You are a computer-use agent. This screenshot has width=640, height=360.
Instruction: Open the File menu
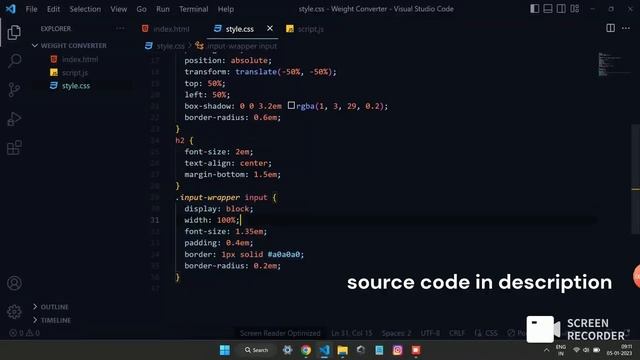(x=31, y=9)
